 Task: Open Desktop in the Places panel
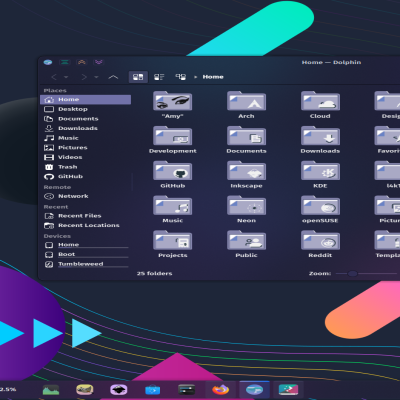point(86,109)
